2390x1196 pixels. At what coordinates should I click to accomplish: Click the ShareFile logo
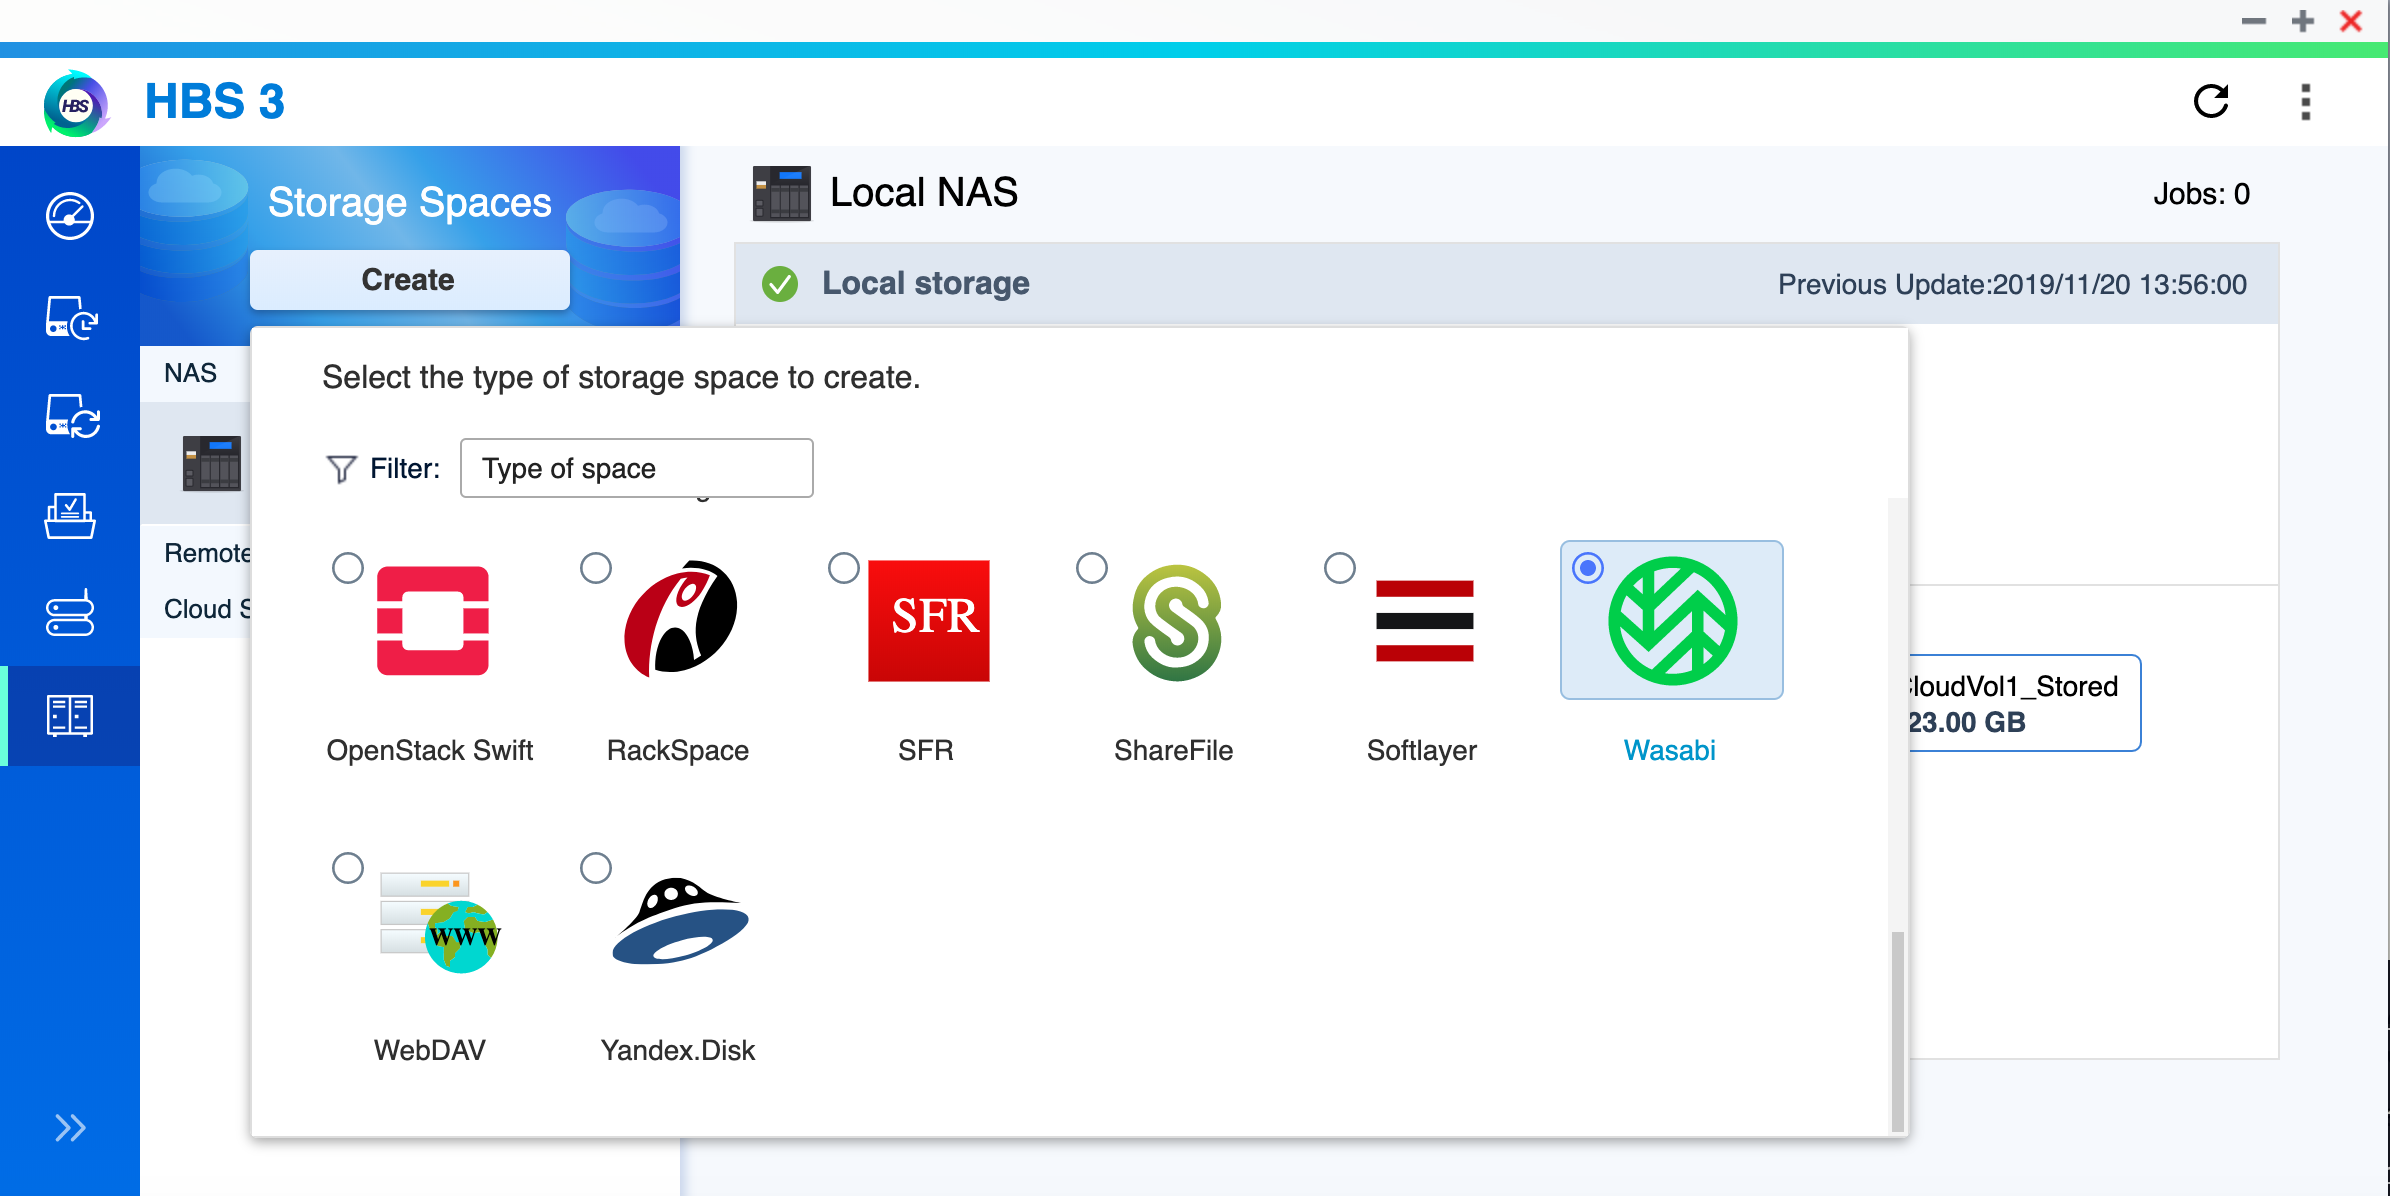(x=1177, y=622)
